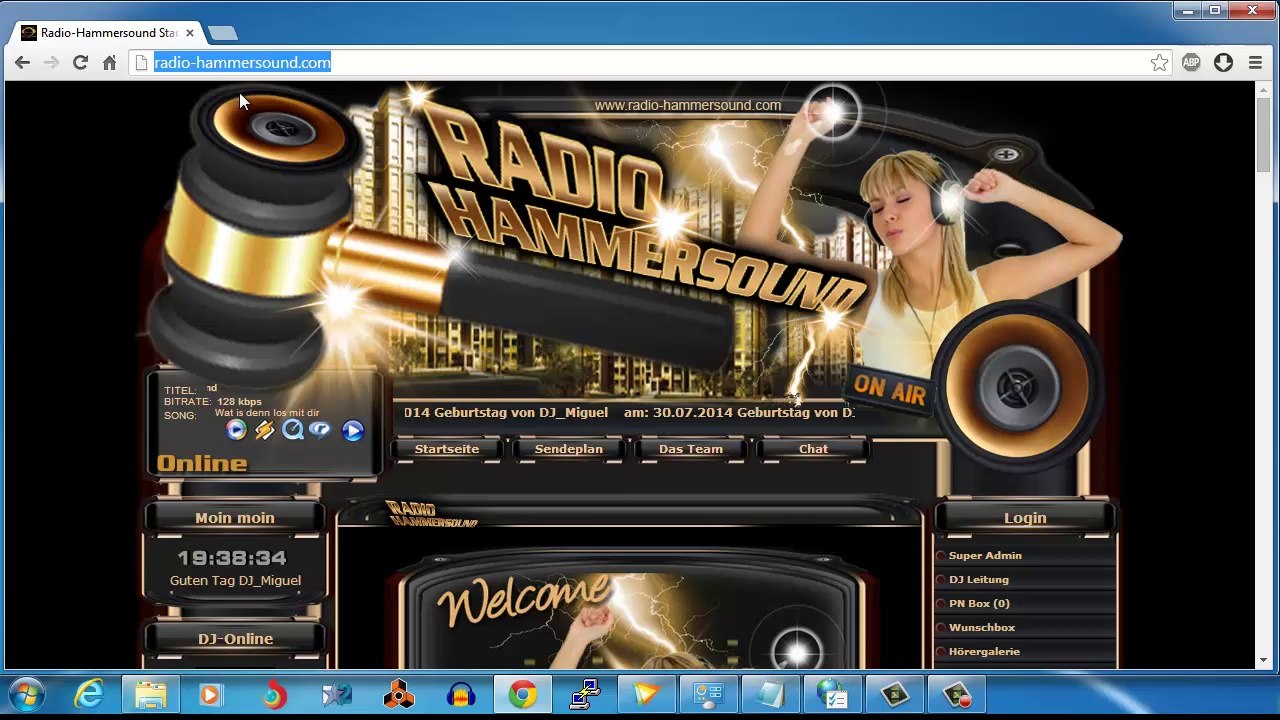Click the scrollbar down arrow
The height and width of the screenshot is (720, 1280).
pyautogui.click(x=1264, y=660)
